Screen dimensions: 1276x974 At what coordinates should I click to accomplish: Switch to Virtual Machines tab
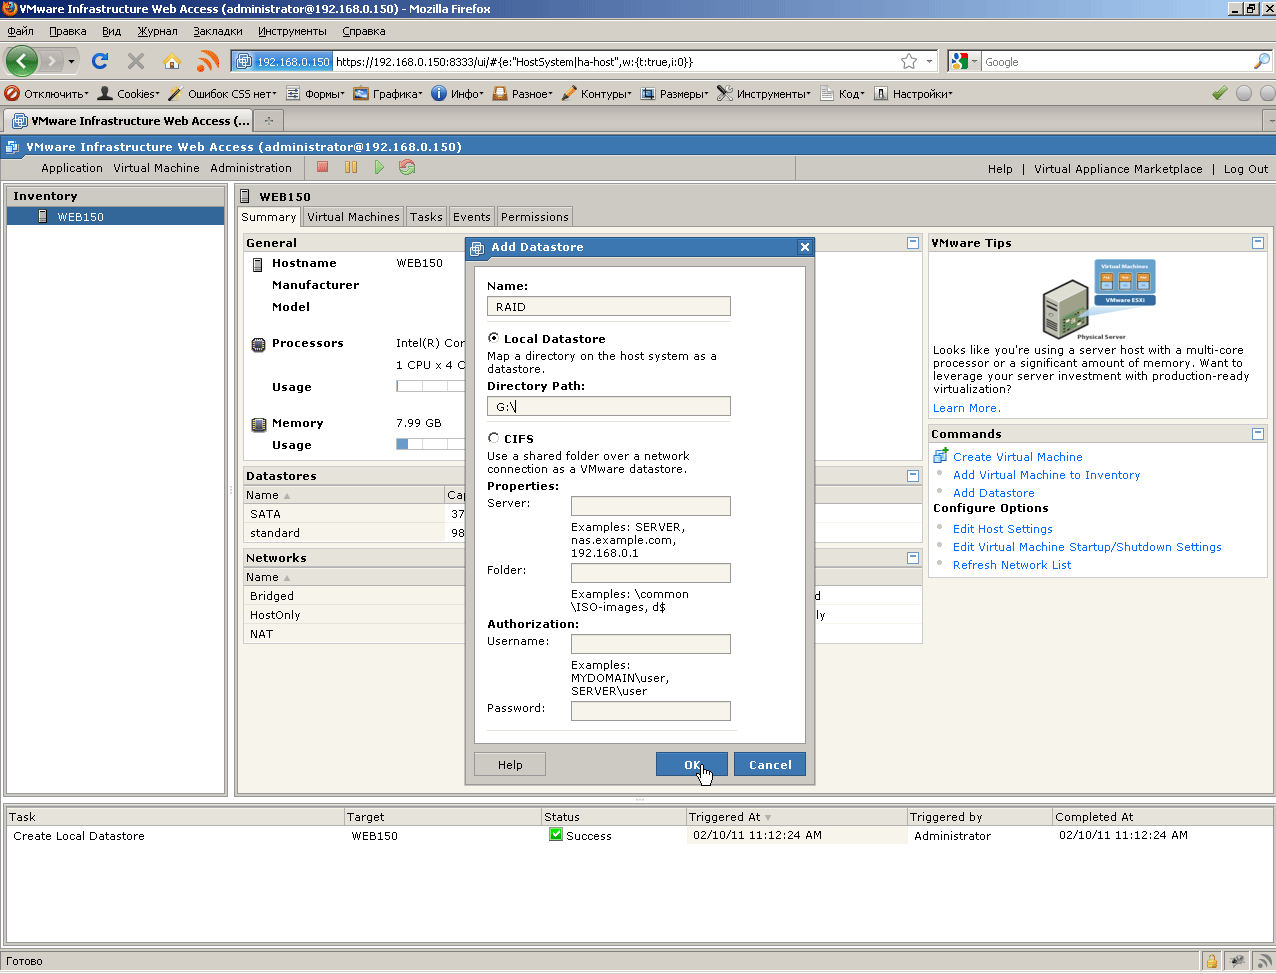pyautogui.click(x=353, y=217)
